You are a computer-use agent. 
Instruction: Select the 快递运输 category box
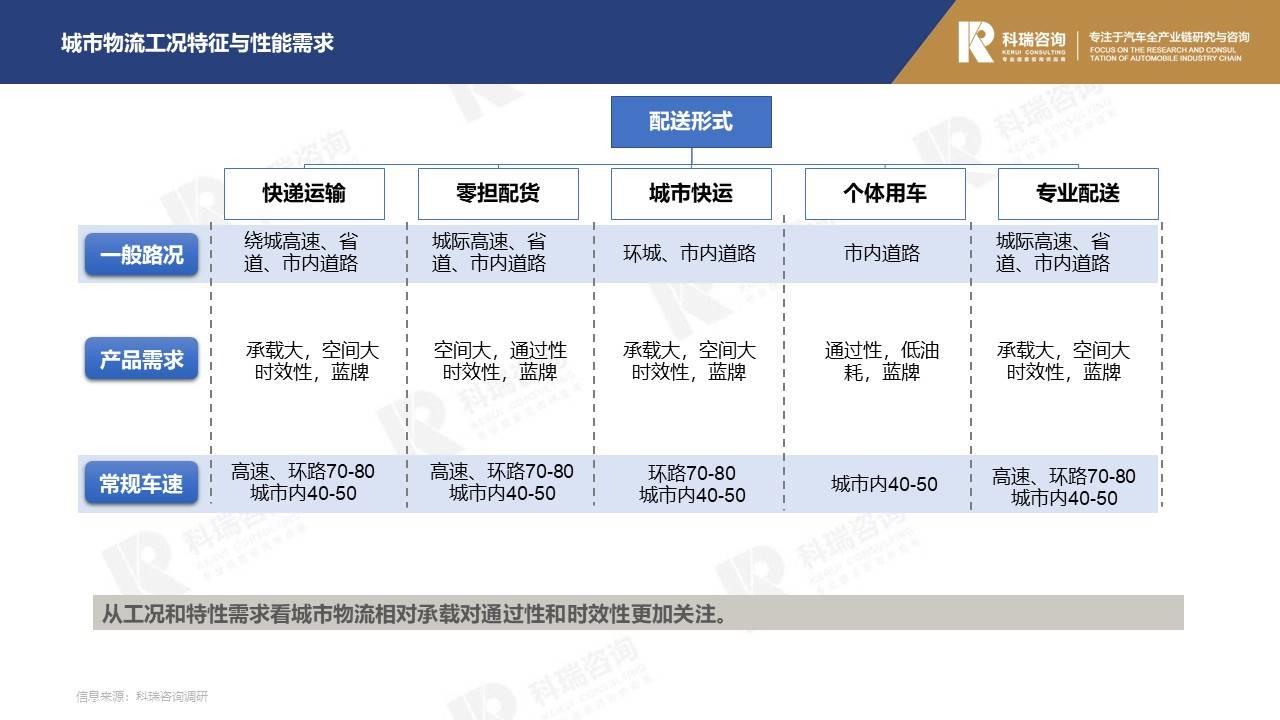[x=304, y=193]
